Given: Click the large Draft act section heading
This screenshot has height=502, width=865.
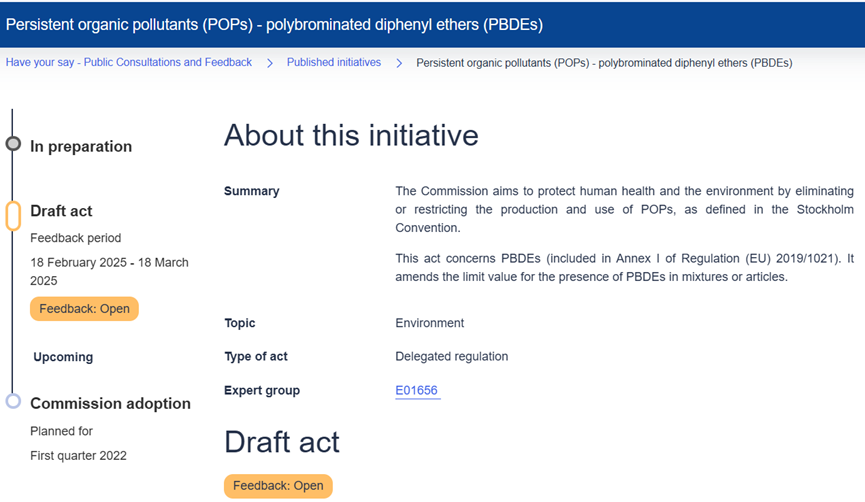Looking at the screenshot, I should 282,442.
